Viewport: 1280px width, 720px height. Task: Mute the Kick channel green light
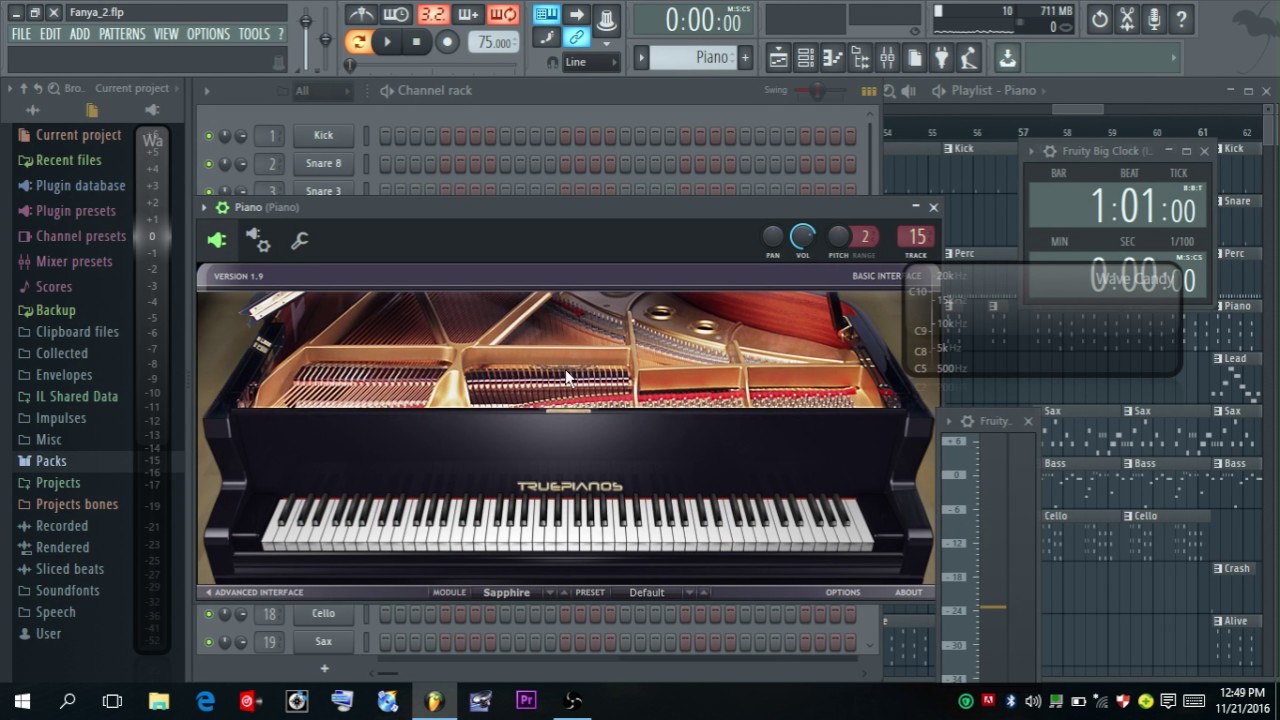209,136
